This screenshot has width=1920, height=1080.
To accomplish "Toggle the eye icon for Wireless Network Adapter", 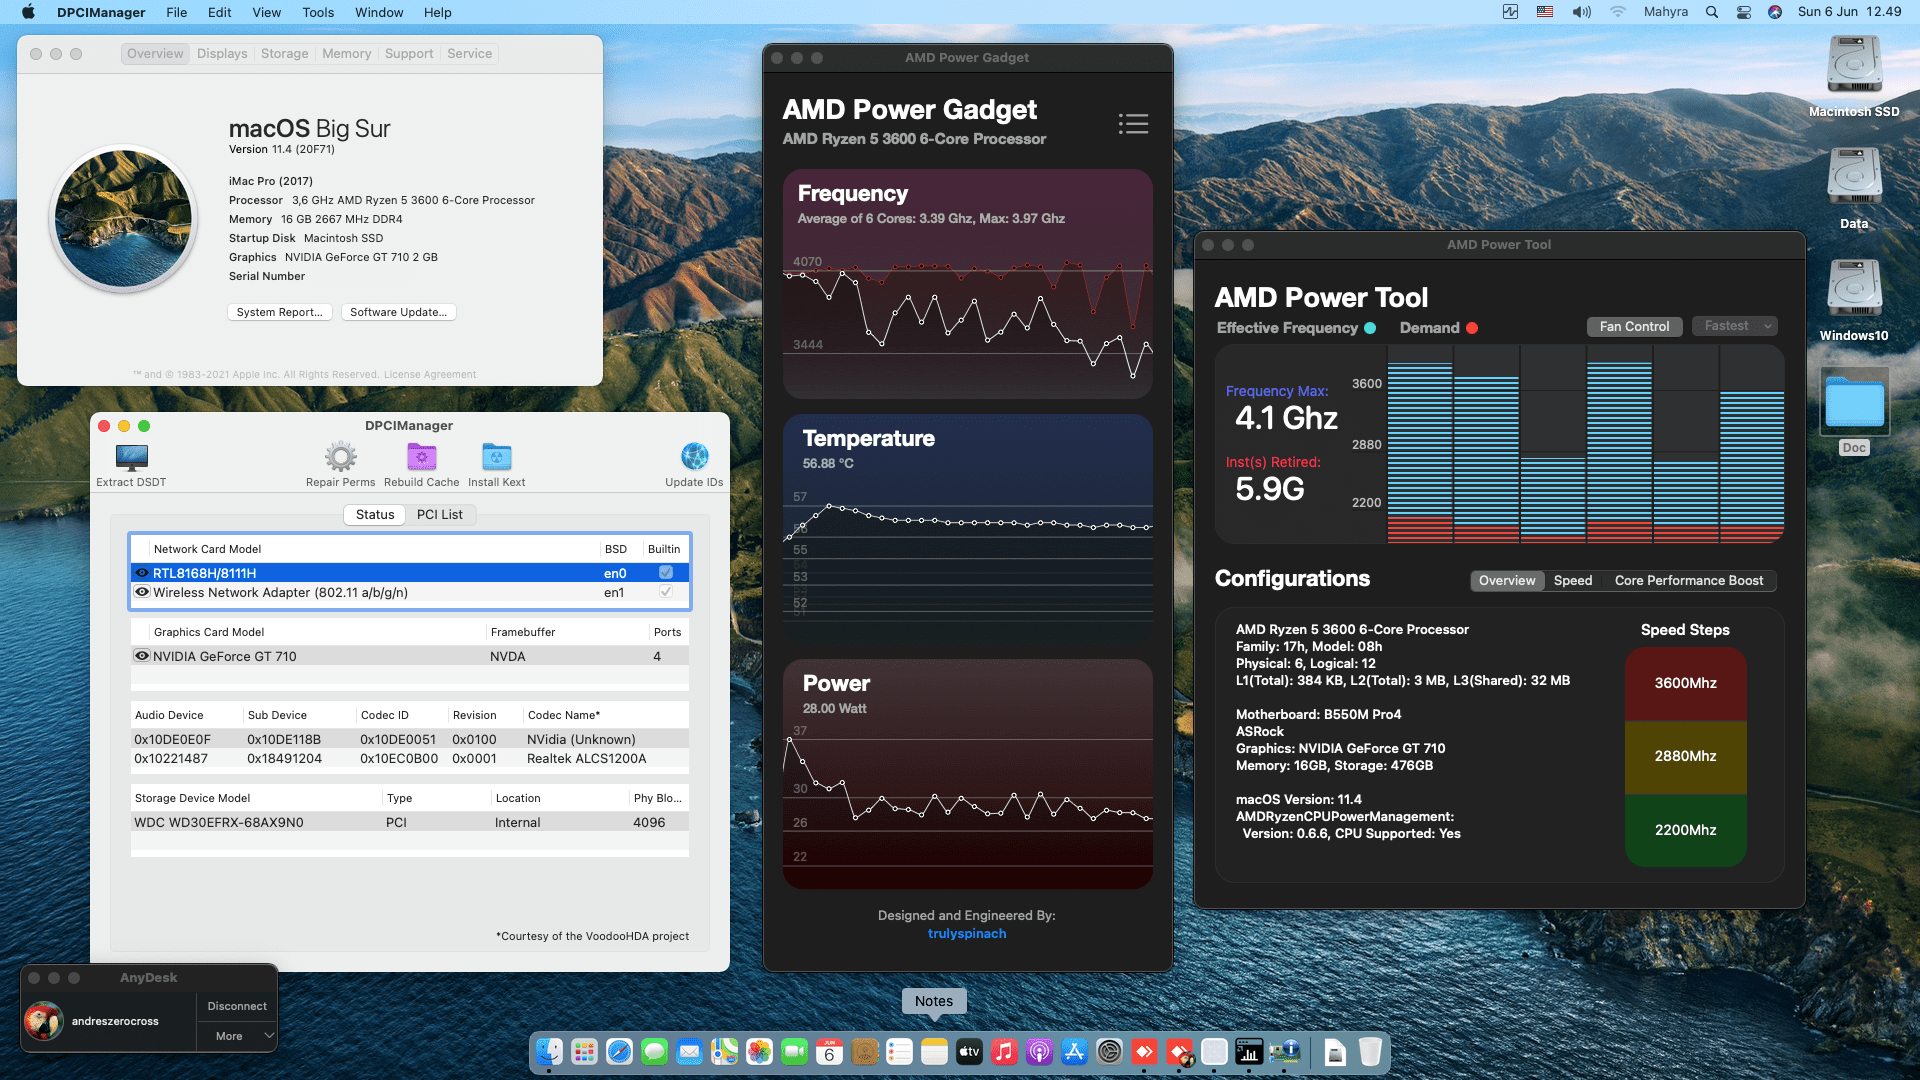I will [x=142, y=592].
